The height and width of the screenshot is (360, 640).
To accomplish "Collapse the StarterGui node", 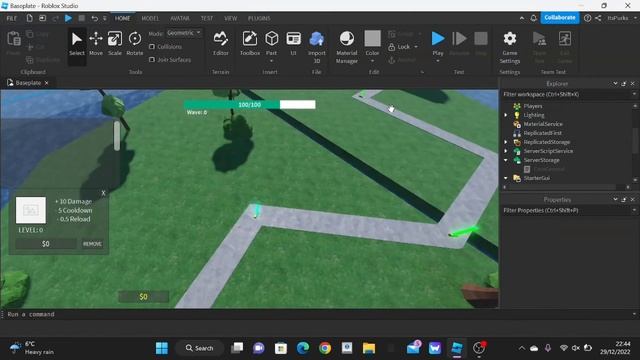I will pyautogui.click(x=506, y=178).
